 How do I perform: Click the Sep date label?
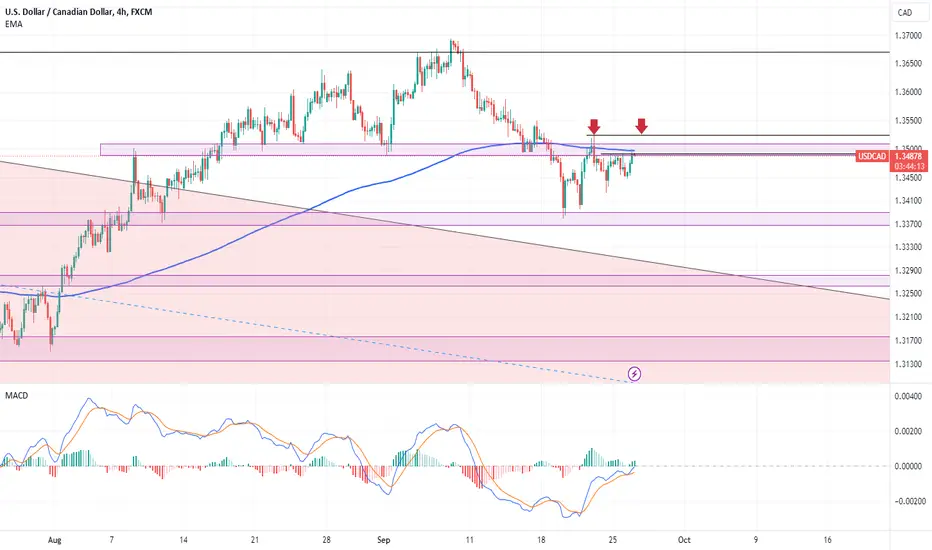click(383, 540)
